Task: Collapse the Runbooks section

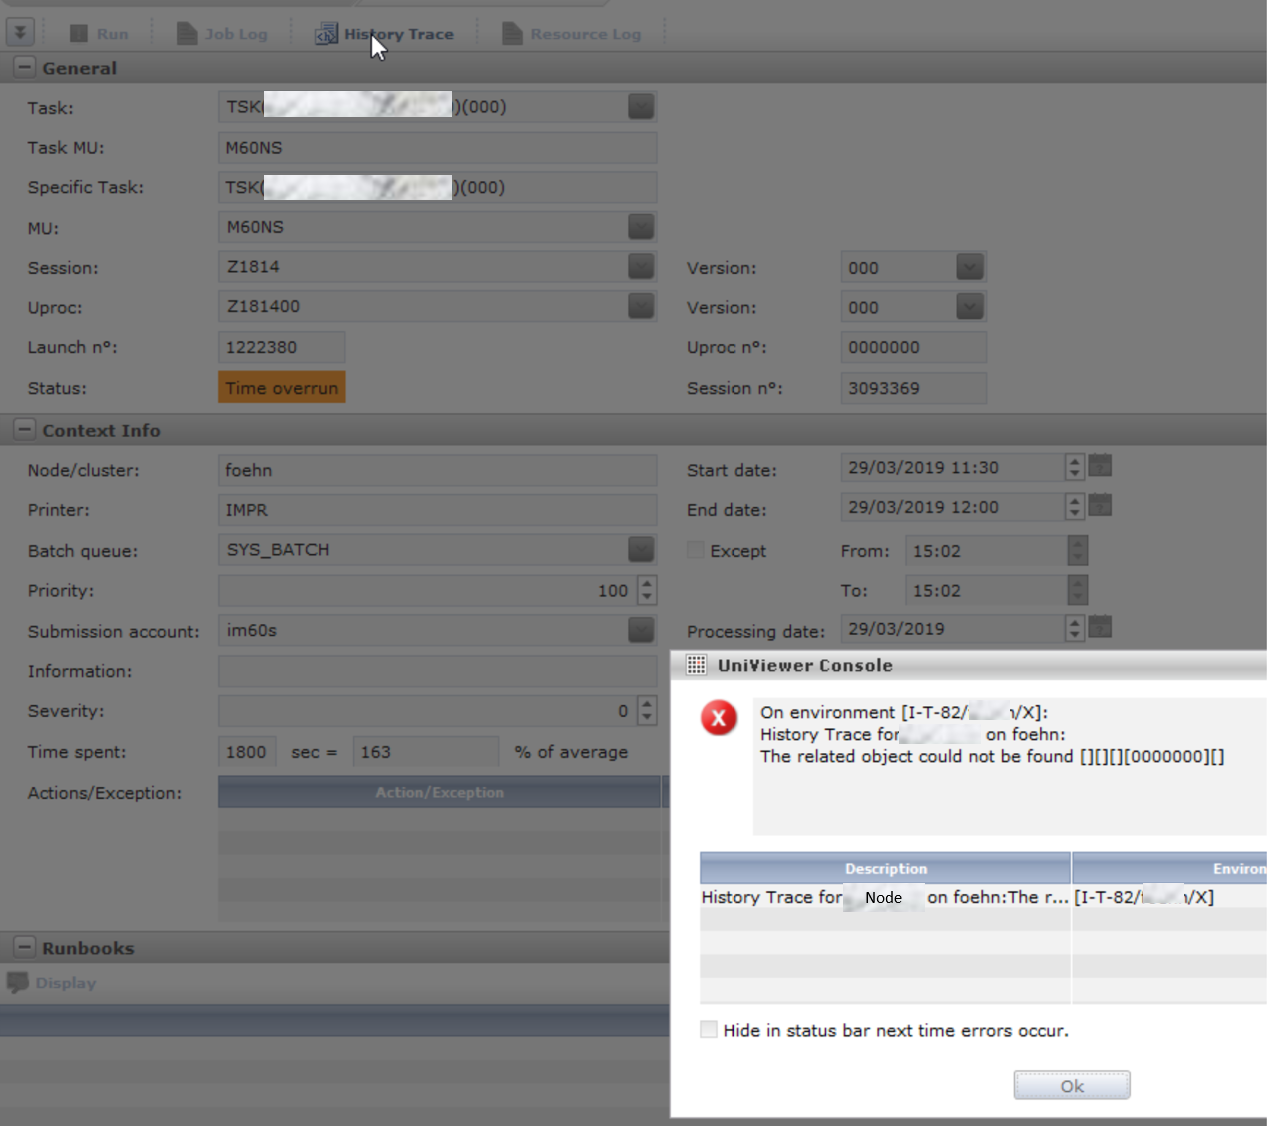Action: 24,947
